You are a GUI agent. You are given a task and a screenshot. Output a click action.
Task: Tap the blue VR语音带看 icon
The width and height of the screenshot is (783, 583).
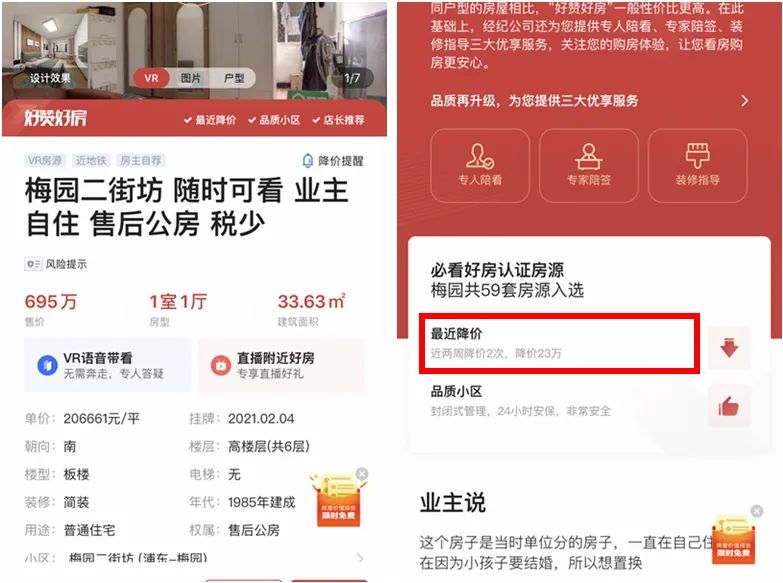point(47,365)
